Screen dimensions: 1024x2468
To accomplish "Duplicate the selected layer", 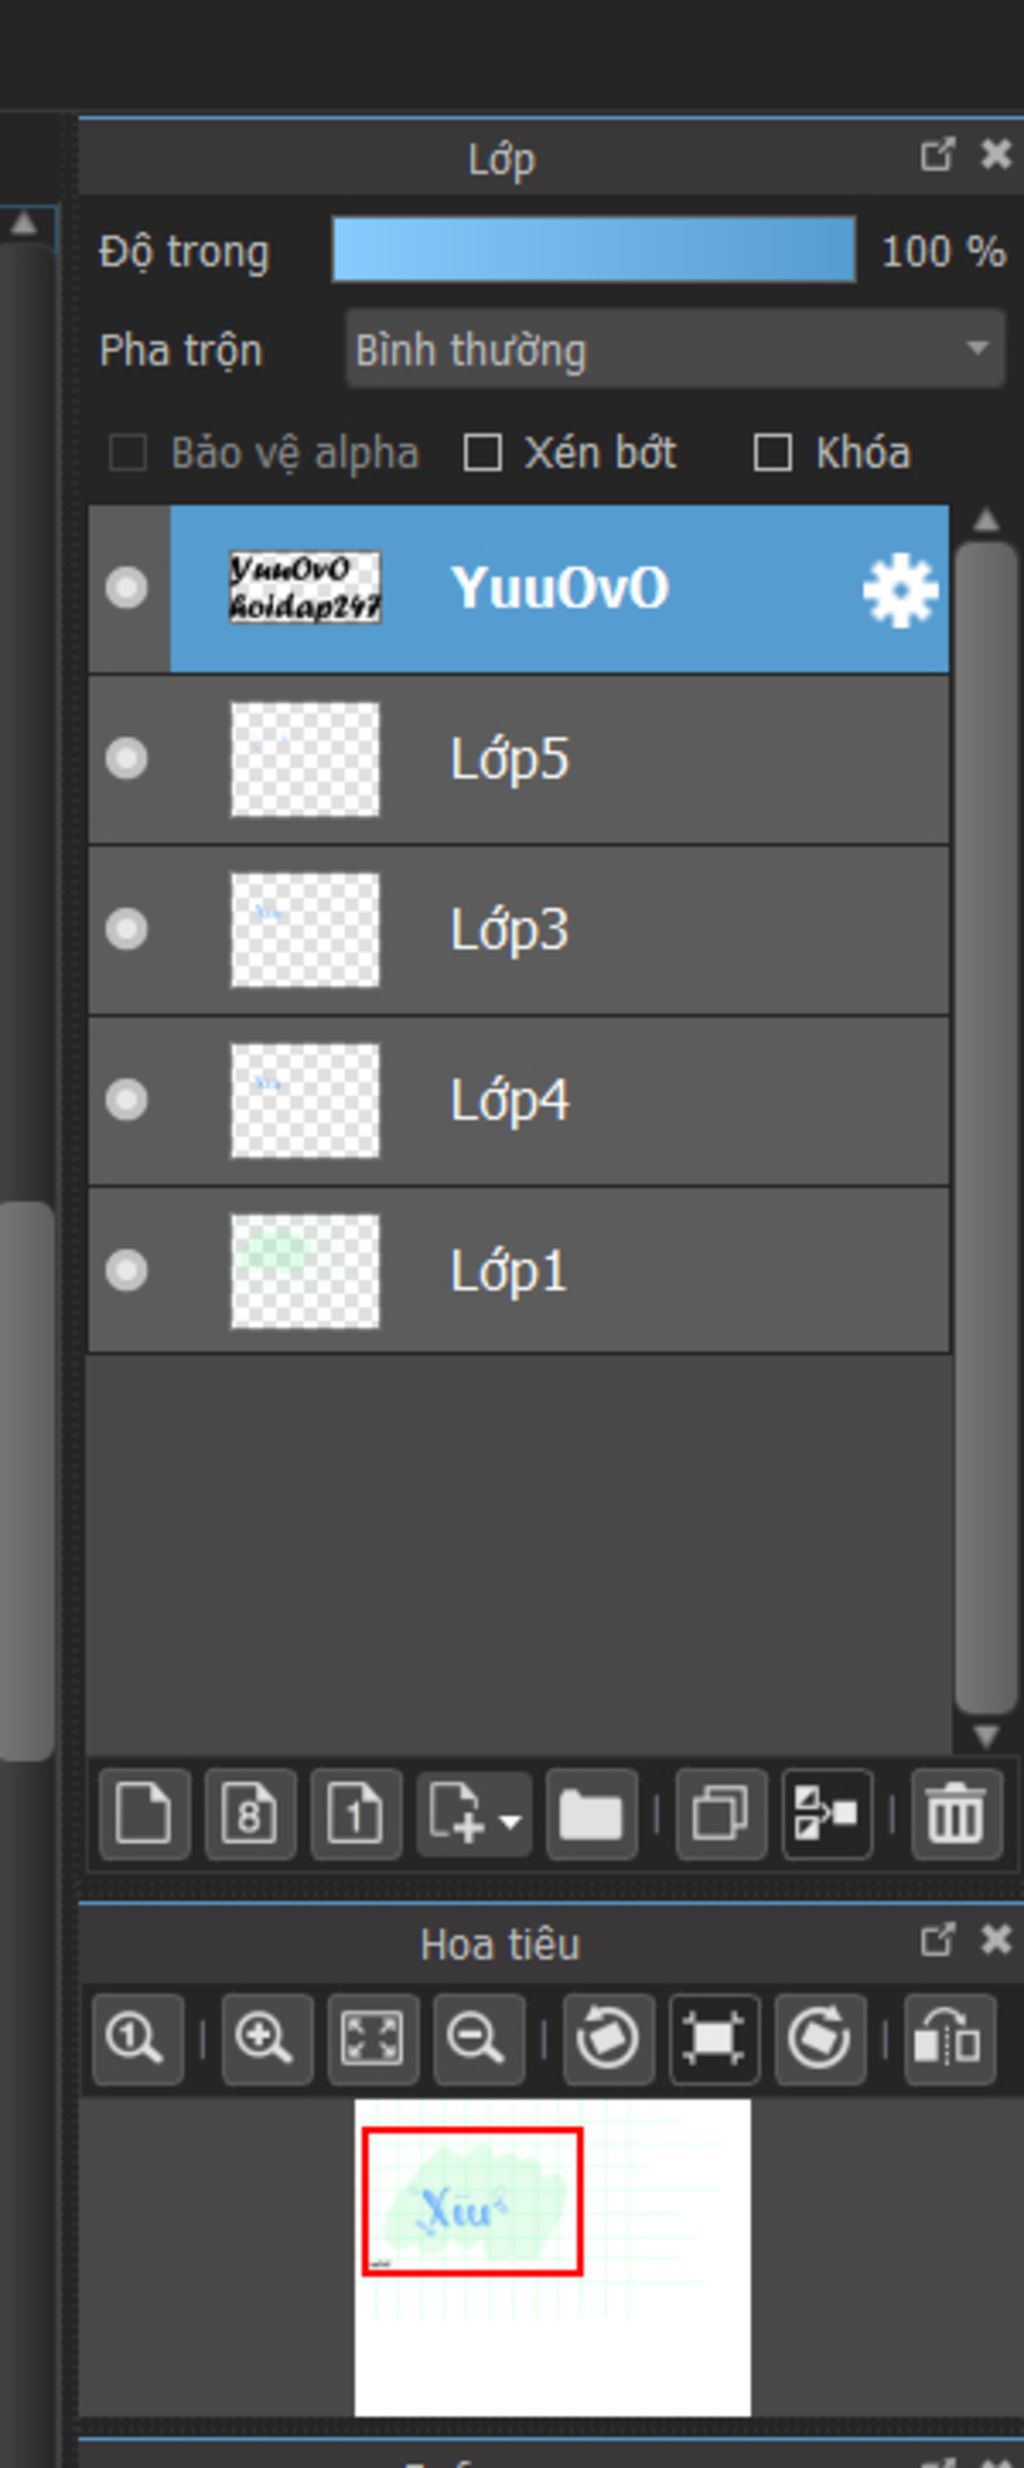I will (x=721, y=1813).
